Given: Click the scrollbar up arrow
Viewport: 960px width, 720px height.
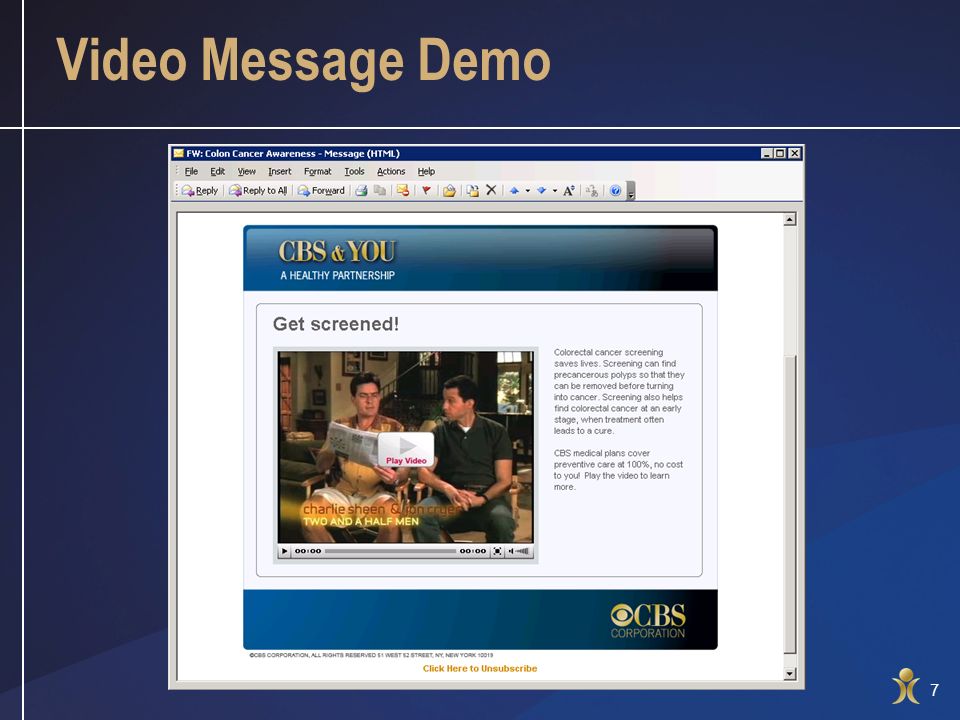Looking at the screenshot, I should click(x=790, y=219).
